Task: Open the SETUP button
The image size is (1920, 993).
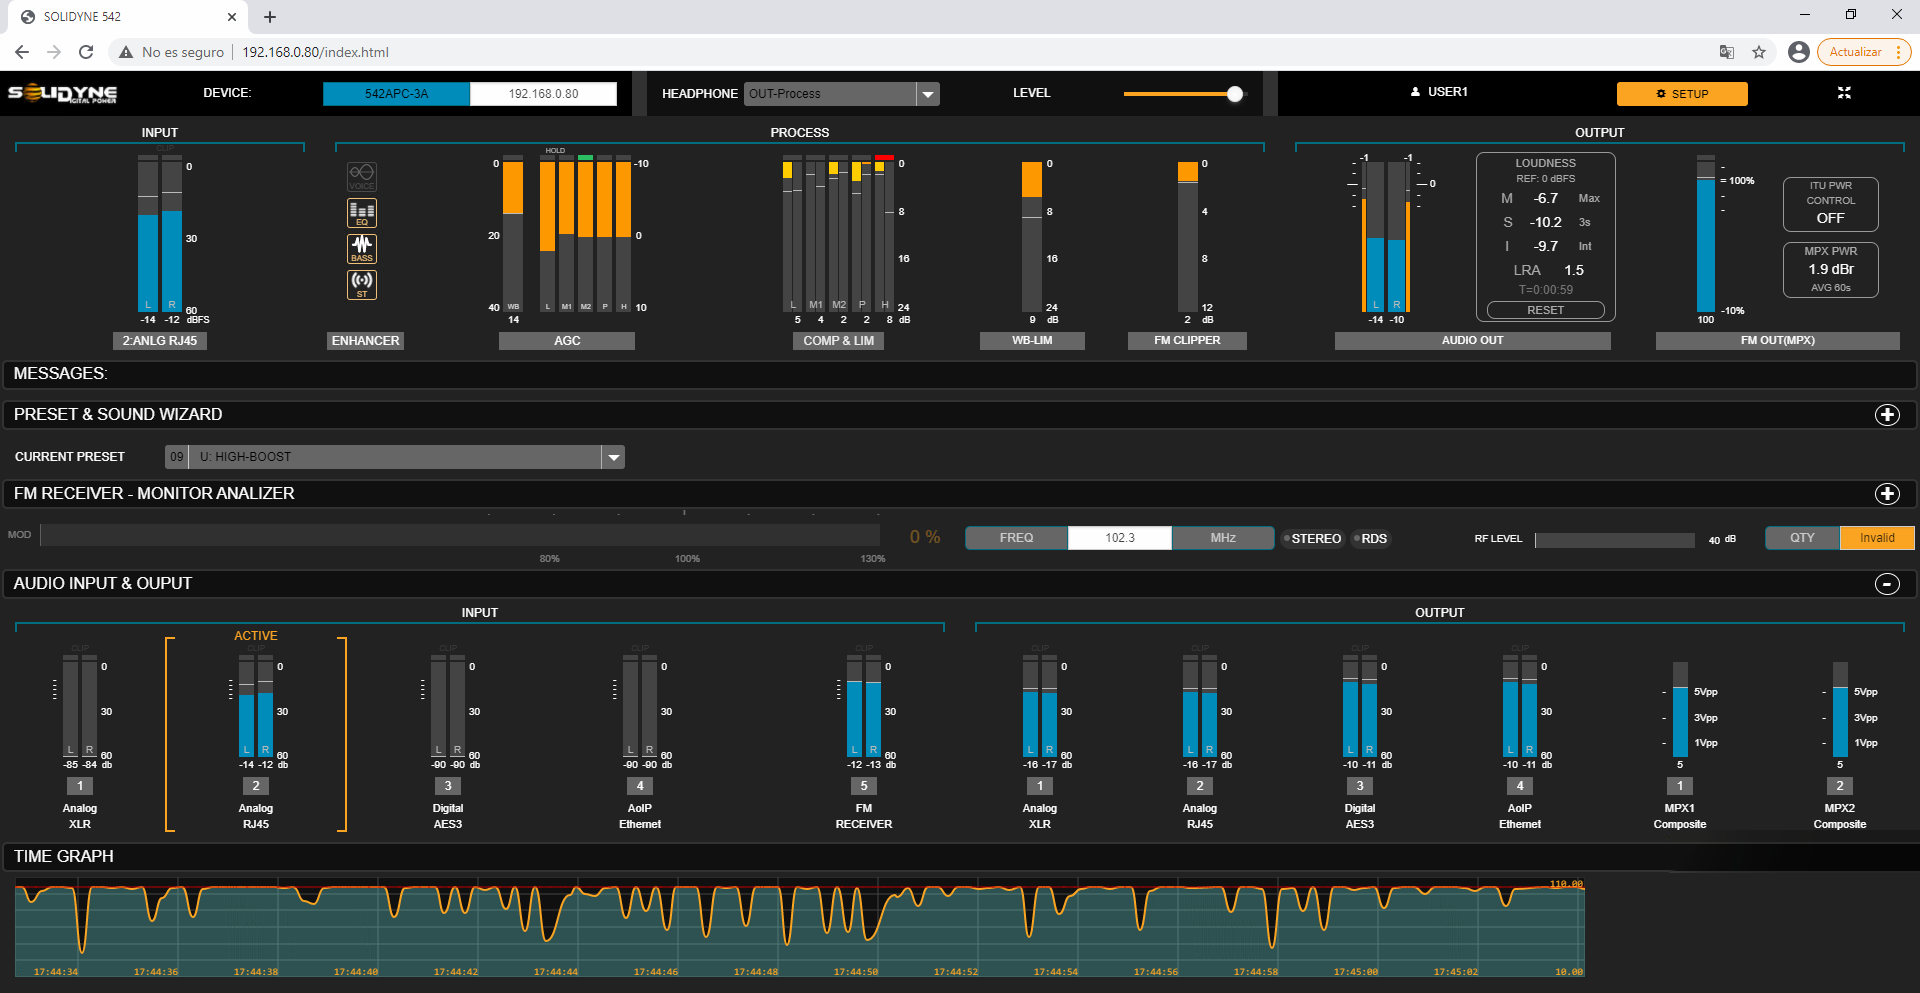Action: point(1682,94)
